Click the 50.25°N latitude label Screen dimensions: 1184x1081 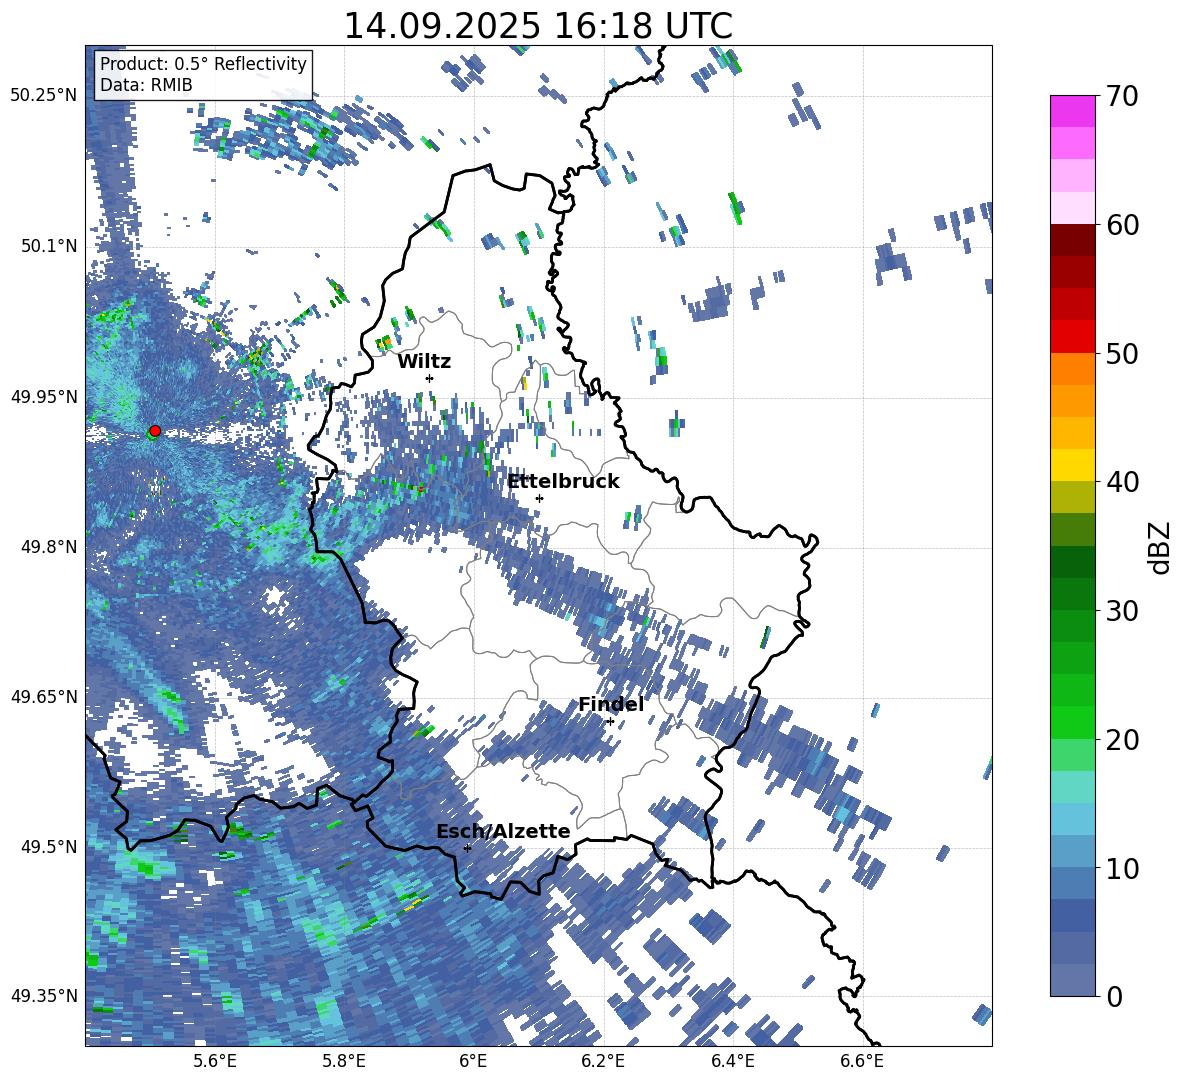pyautogui.click(x=45, y=96)
